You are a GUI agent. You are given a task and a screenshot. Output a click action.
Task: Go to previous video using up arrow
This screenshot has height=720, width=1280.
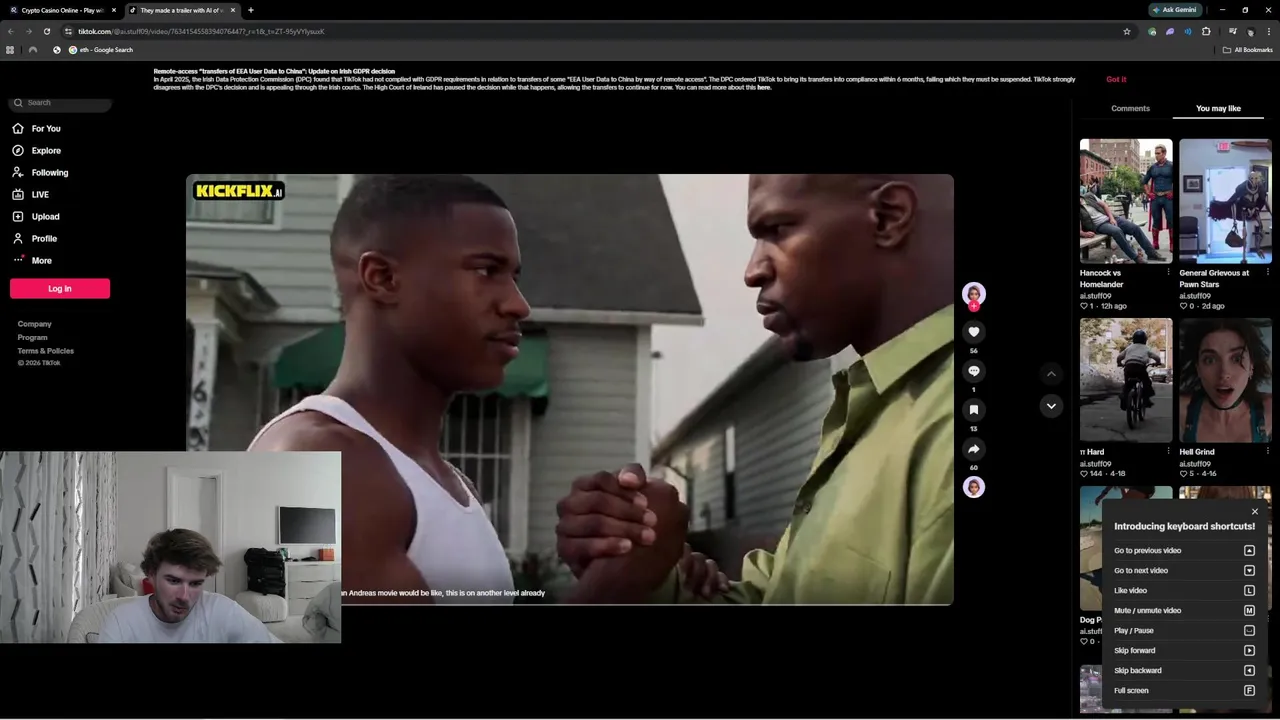[1051, 374]
